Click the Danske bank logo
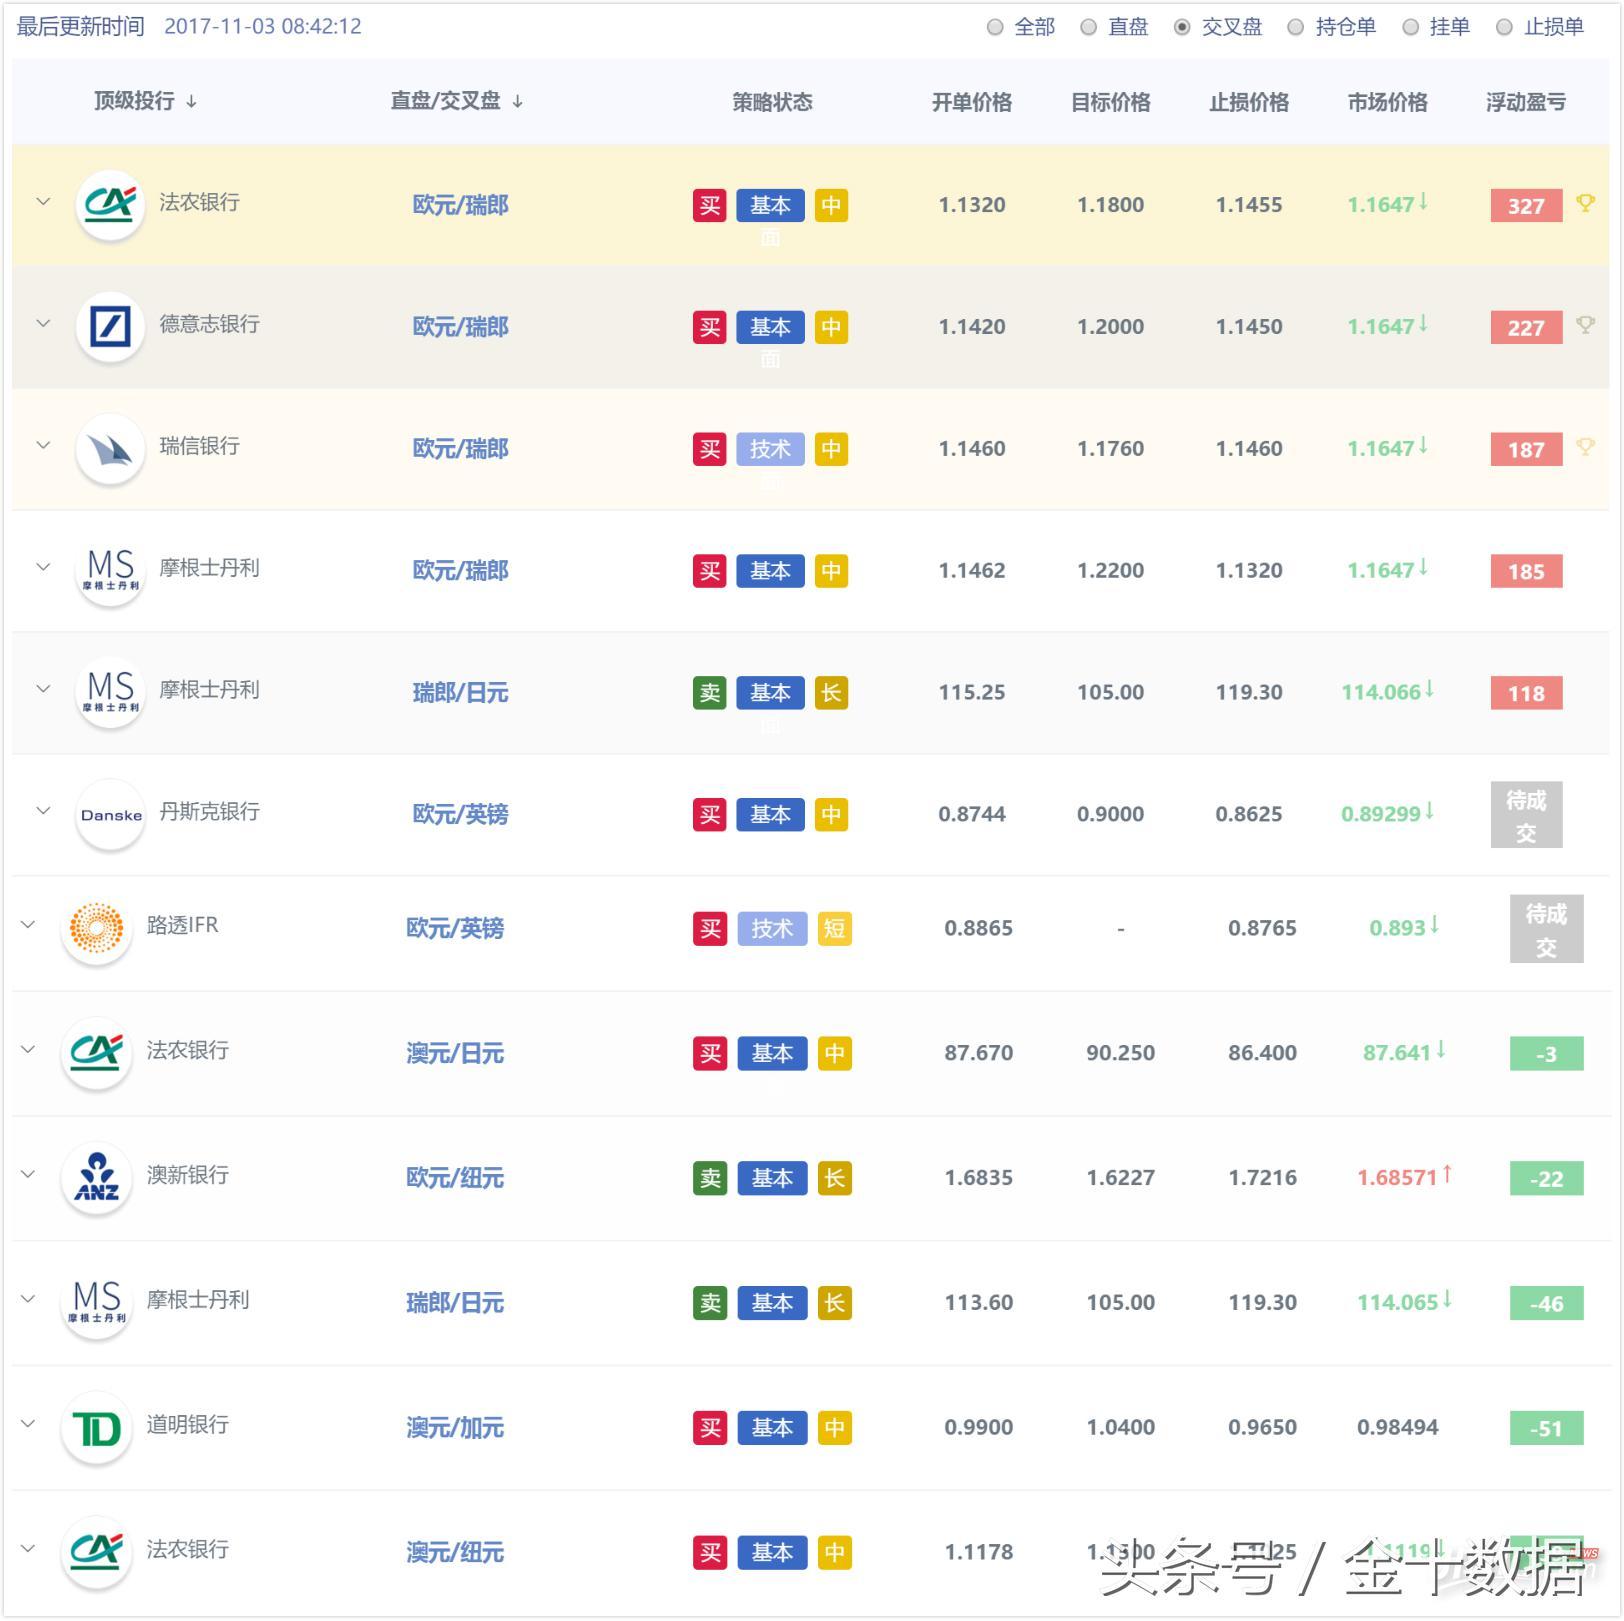Screen dimensions: 1624x1621 [x=110, y=814]
